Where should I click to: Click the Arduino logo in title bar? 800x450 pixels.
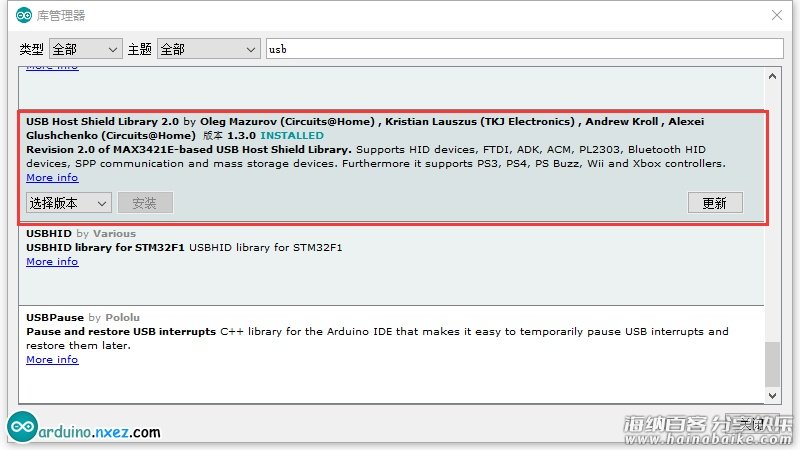coord(24,15)
